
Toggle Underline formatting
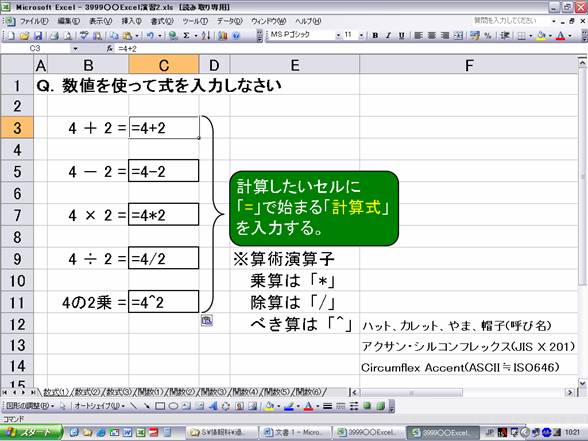pos(402,36)
